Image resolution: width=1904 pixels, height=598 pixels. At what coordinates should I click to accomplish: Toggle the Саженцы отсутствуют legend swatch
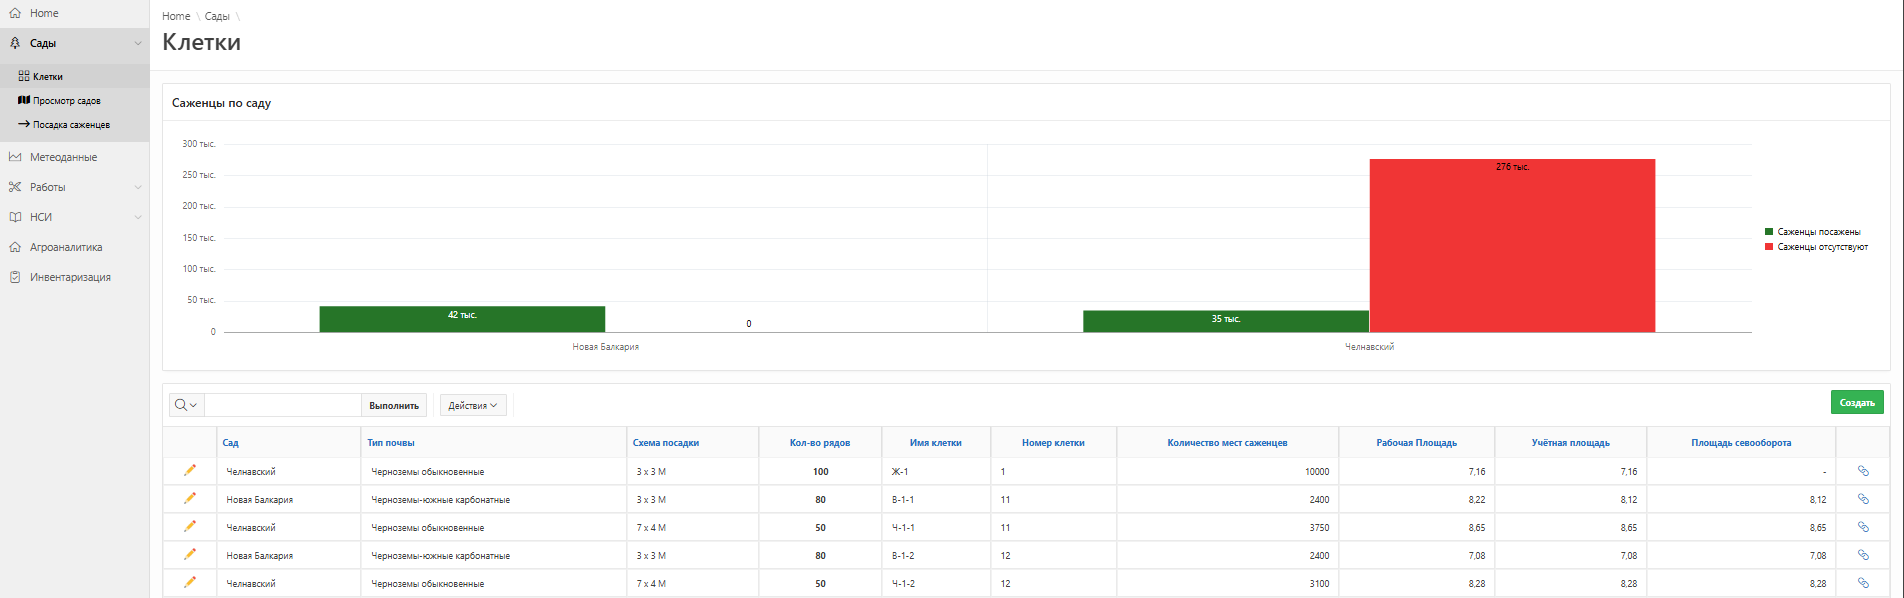click(1769, 246)
